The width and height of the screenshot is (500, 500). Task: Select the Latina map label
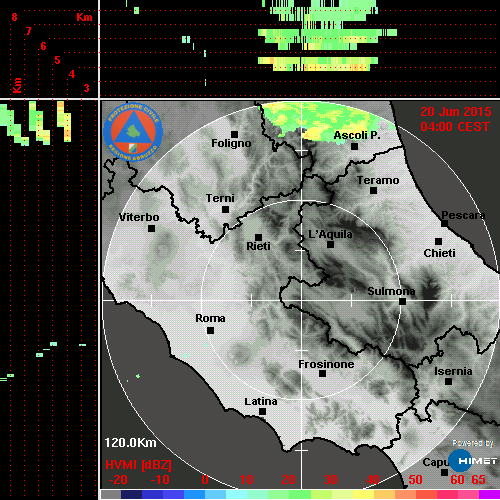(261, 402)
